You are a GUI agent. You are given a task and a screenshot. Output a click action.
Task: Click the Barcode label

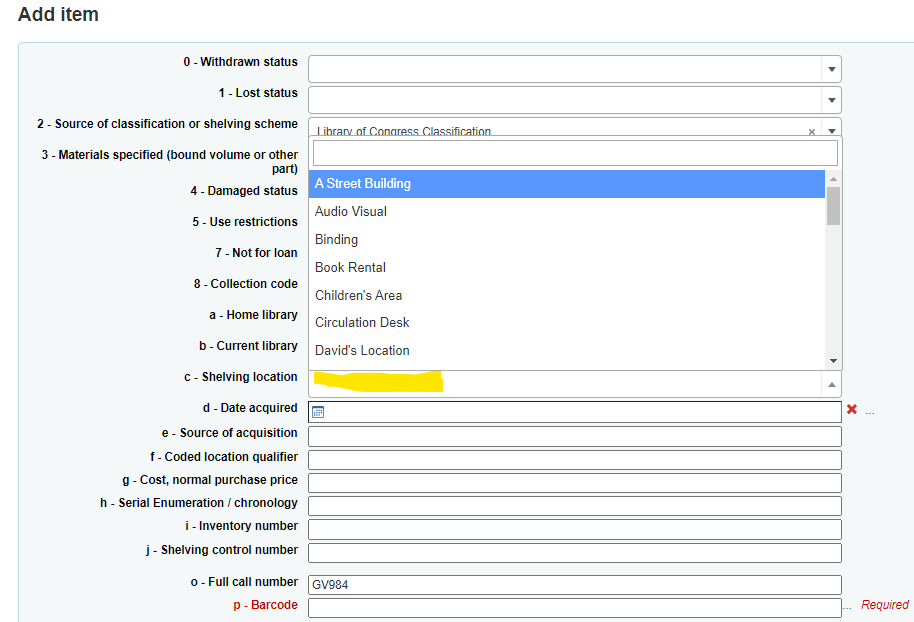pos(265,605)
